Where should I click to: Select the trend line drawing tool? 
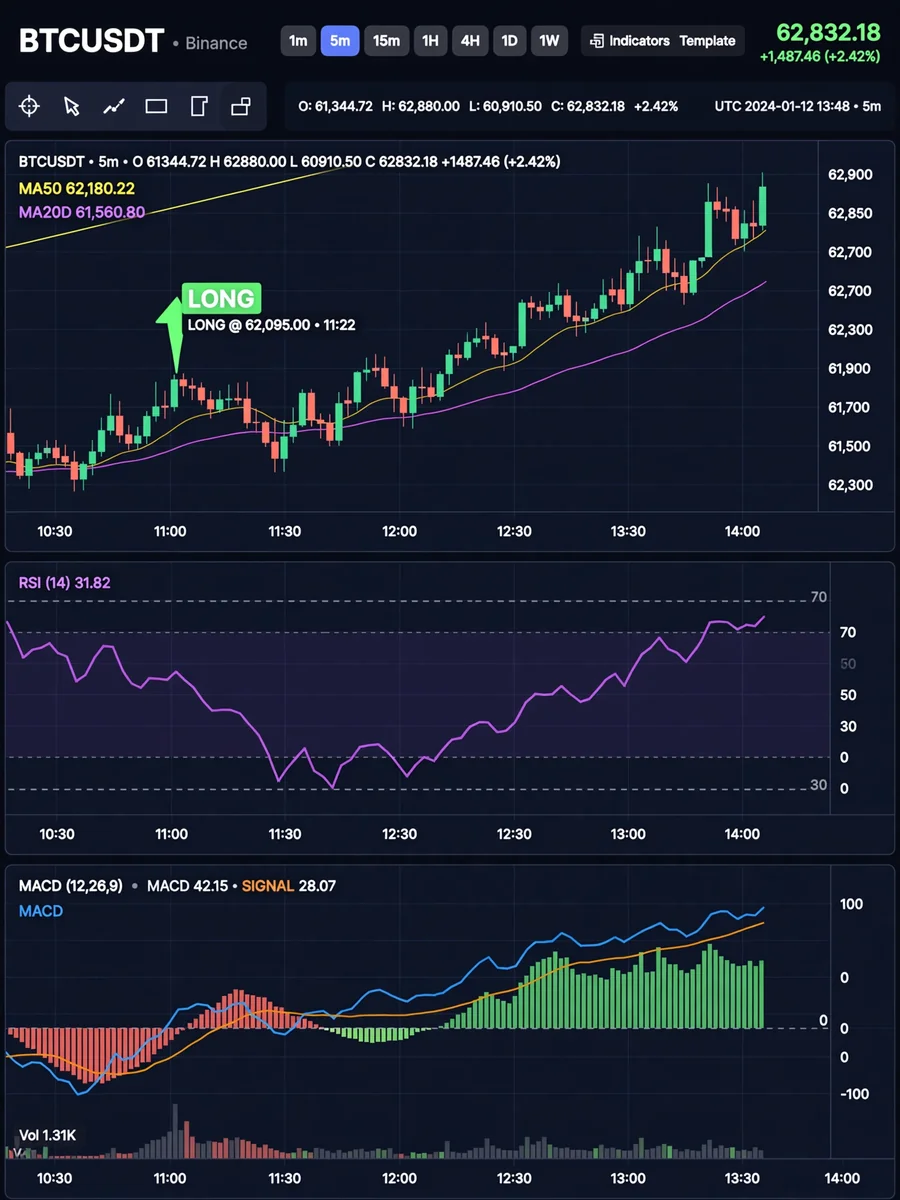click(x=114, y=106)
